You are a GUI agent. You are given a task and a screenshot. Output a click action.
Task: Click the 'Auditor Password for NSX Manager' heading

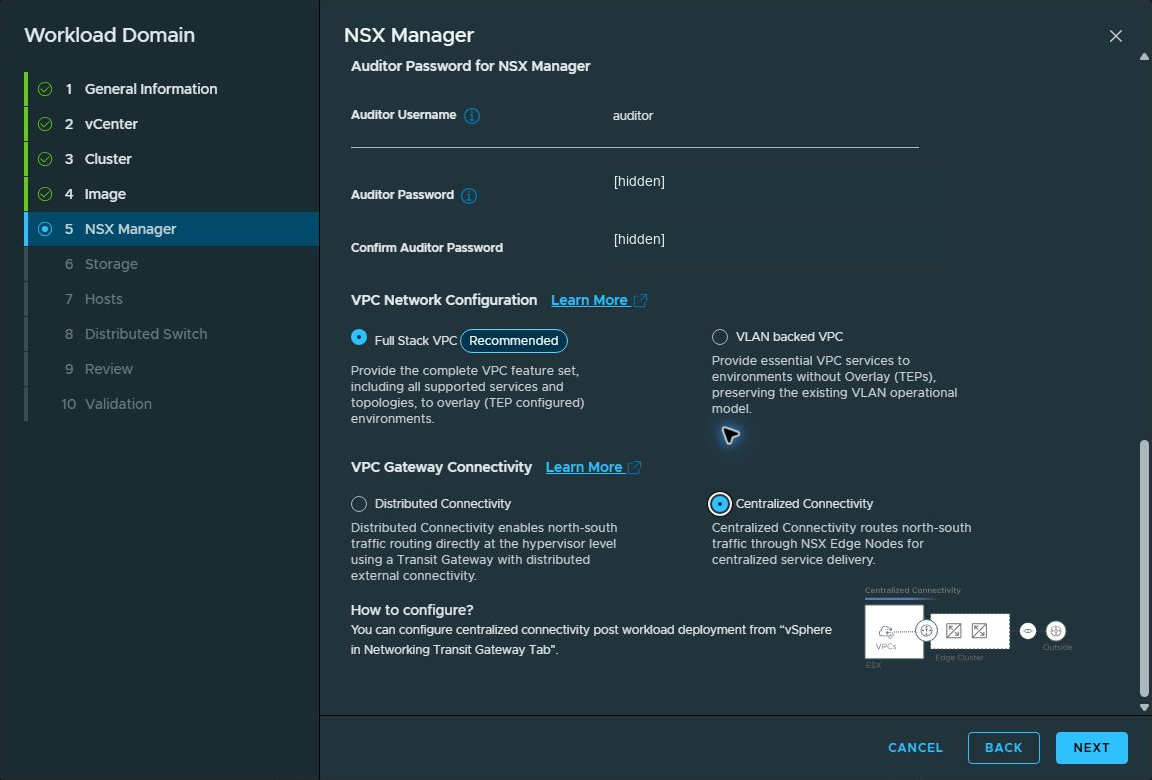(x=470, y=66)
